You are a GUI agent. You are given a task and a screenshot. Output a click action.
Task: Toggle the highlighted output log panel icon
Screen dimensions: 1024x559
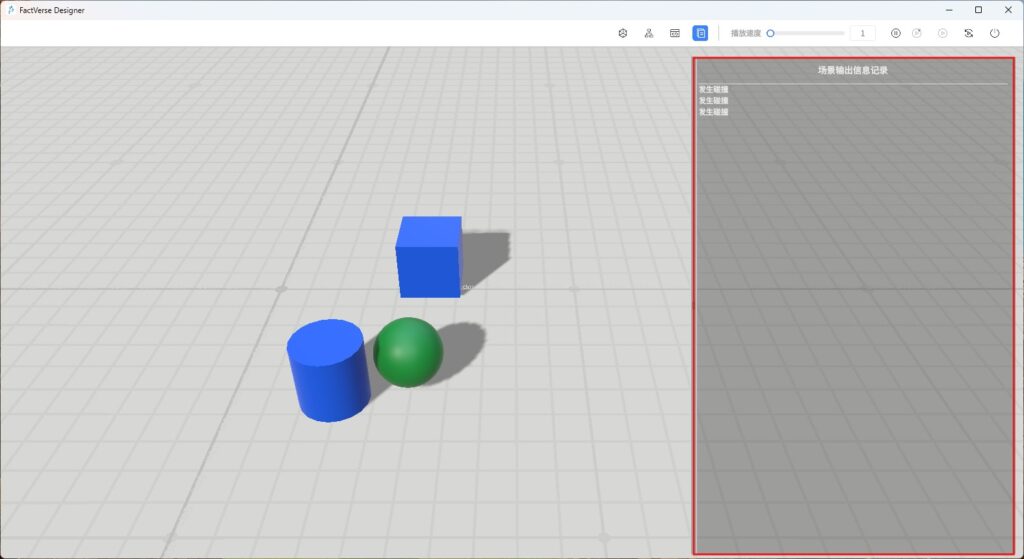click(x=701, y=33)
